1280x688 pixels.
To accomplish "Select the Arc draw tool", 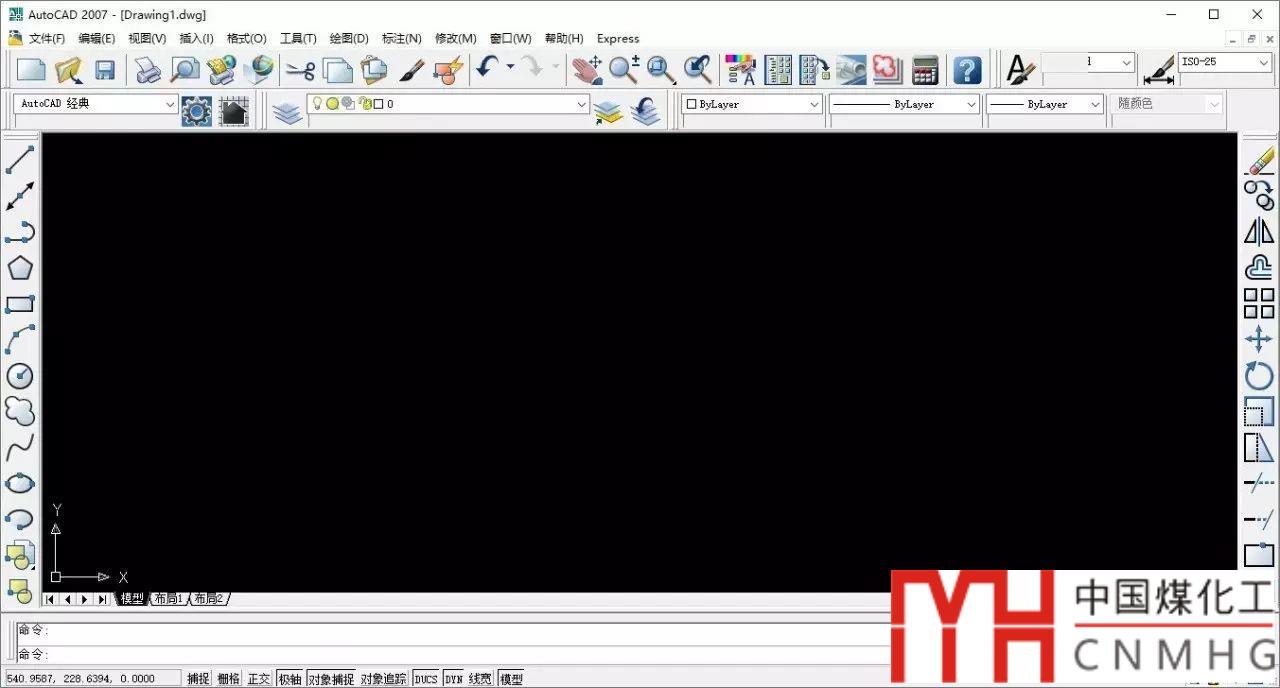I will 20,340.
